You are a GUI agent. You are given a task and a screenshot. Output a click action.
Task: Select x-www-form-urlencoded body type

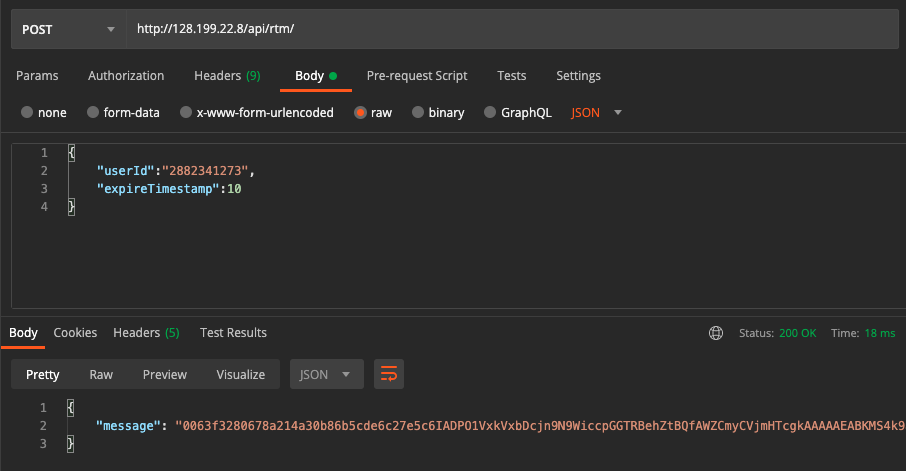pyautogui.click(x=257, y=113)
